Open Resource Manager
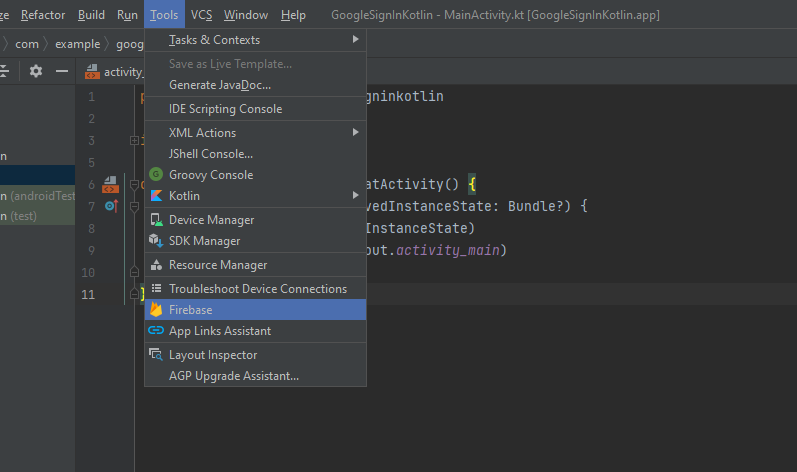Screen dimensions: 797x472 [x=255, y=265]
